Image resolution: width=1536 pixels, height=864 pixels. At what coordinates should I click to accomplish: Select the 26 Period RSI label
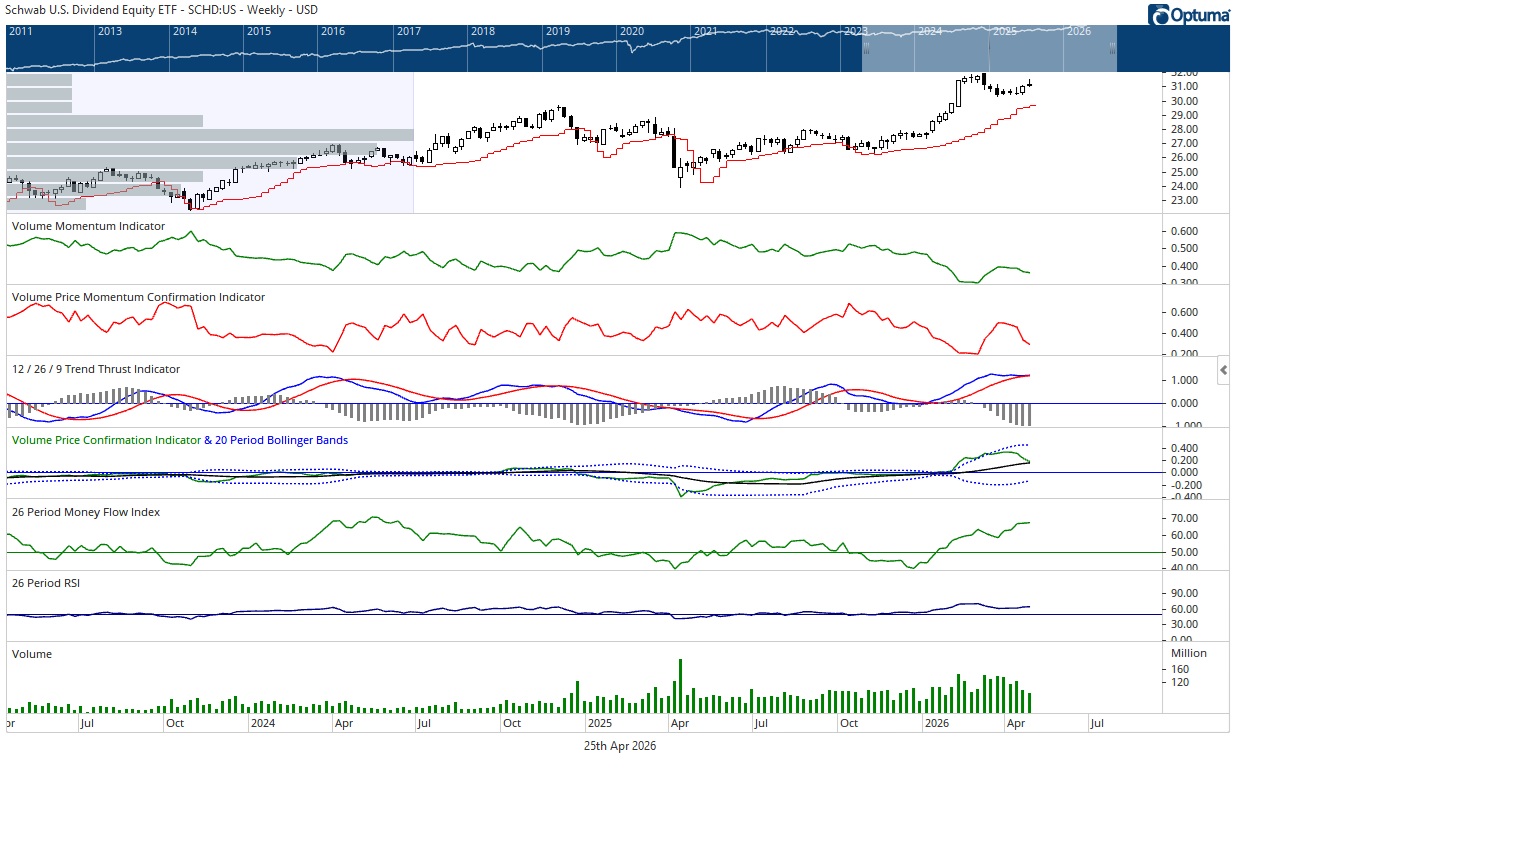point(46,583)
